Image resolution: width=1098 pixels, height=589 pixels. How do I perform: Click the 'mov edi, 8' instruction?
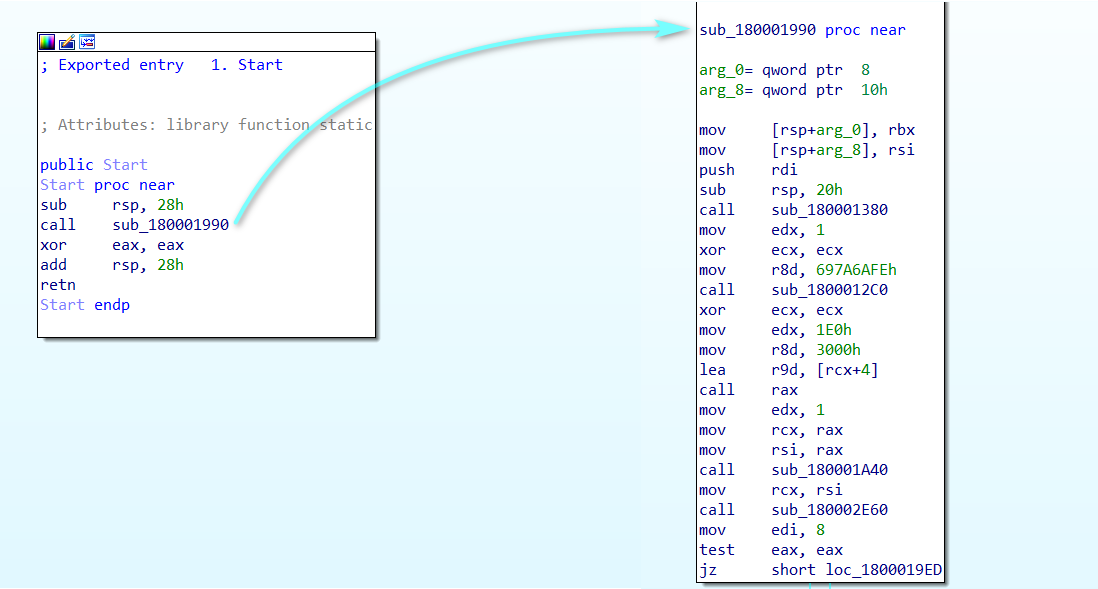click(x=762, y=530)
